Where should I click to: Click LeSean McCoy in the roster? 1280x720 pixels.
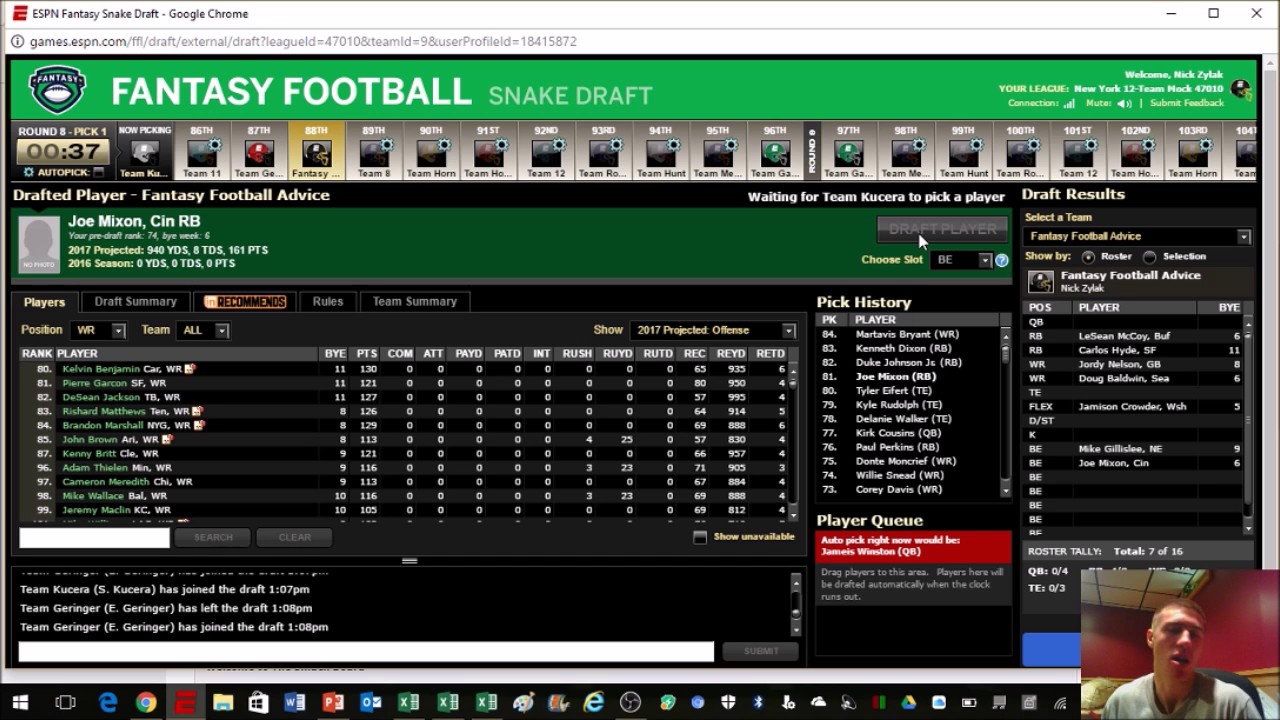1124,336
